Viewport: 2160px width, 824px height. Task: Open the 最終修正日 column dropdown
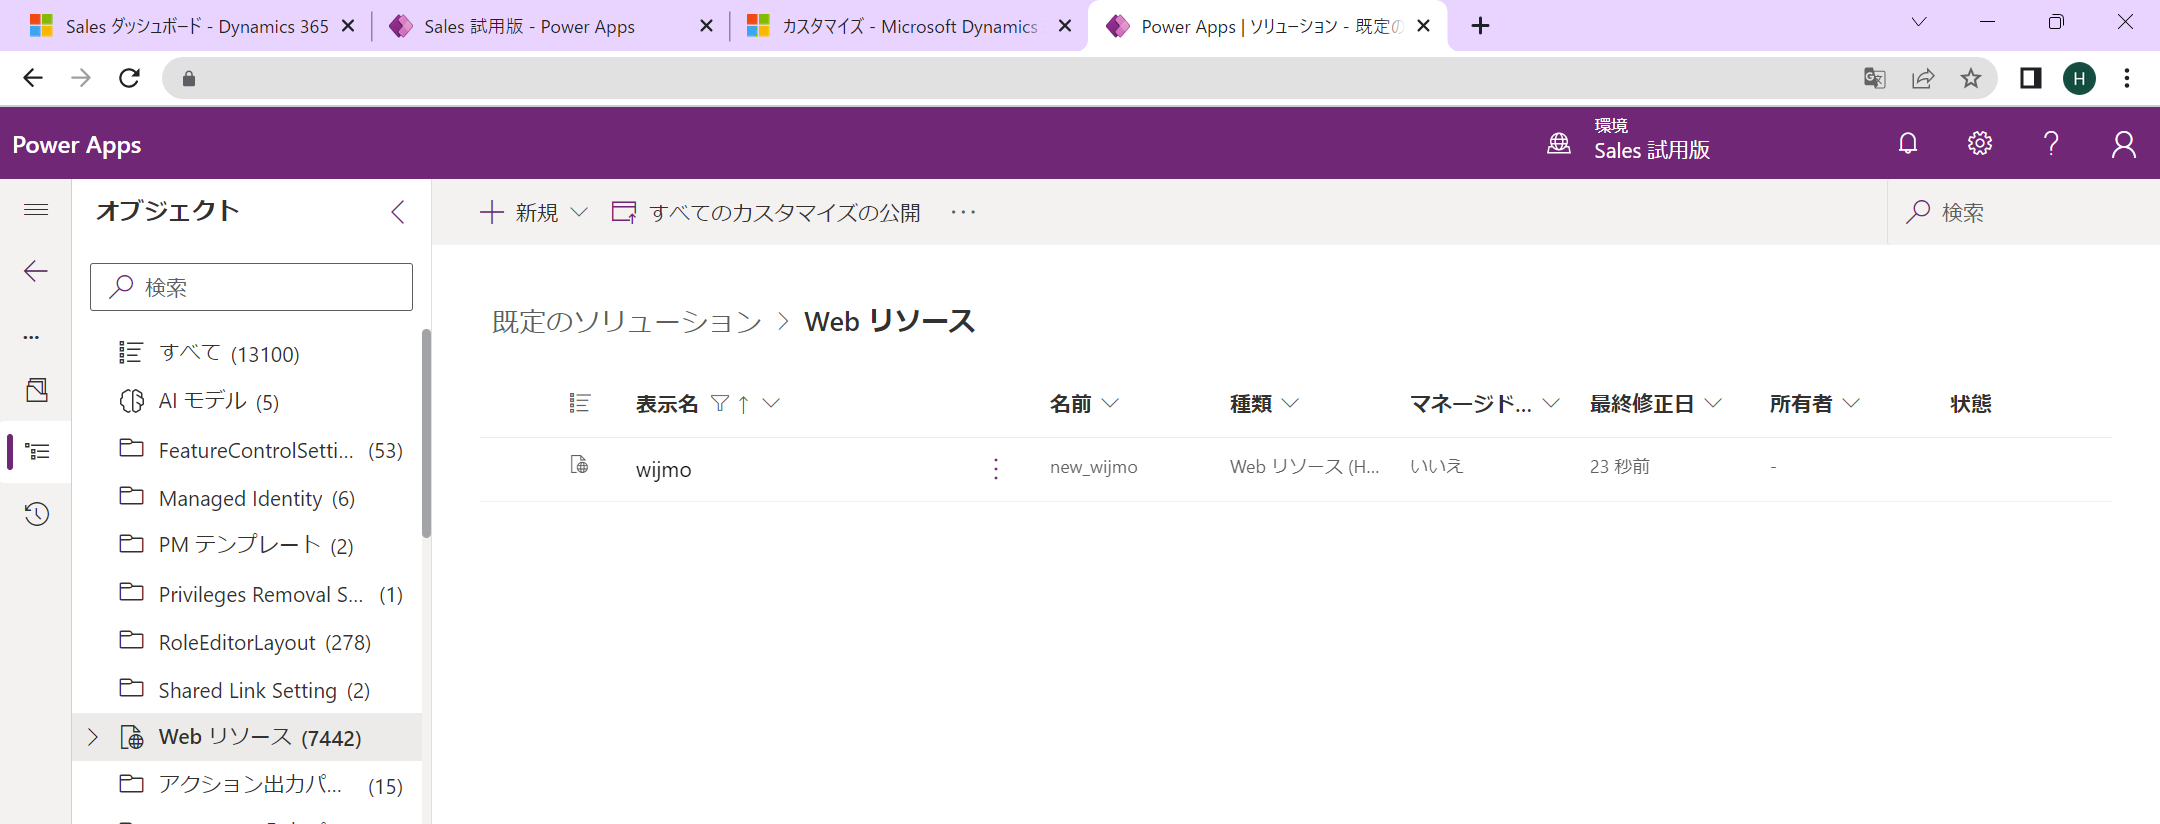[1713, 403]
